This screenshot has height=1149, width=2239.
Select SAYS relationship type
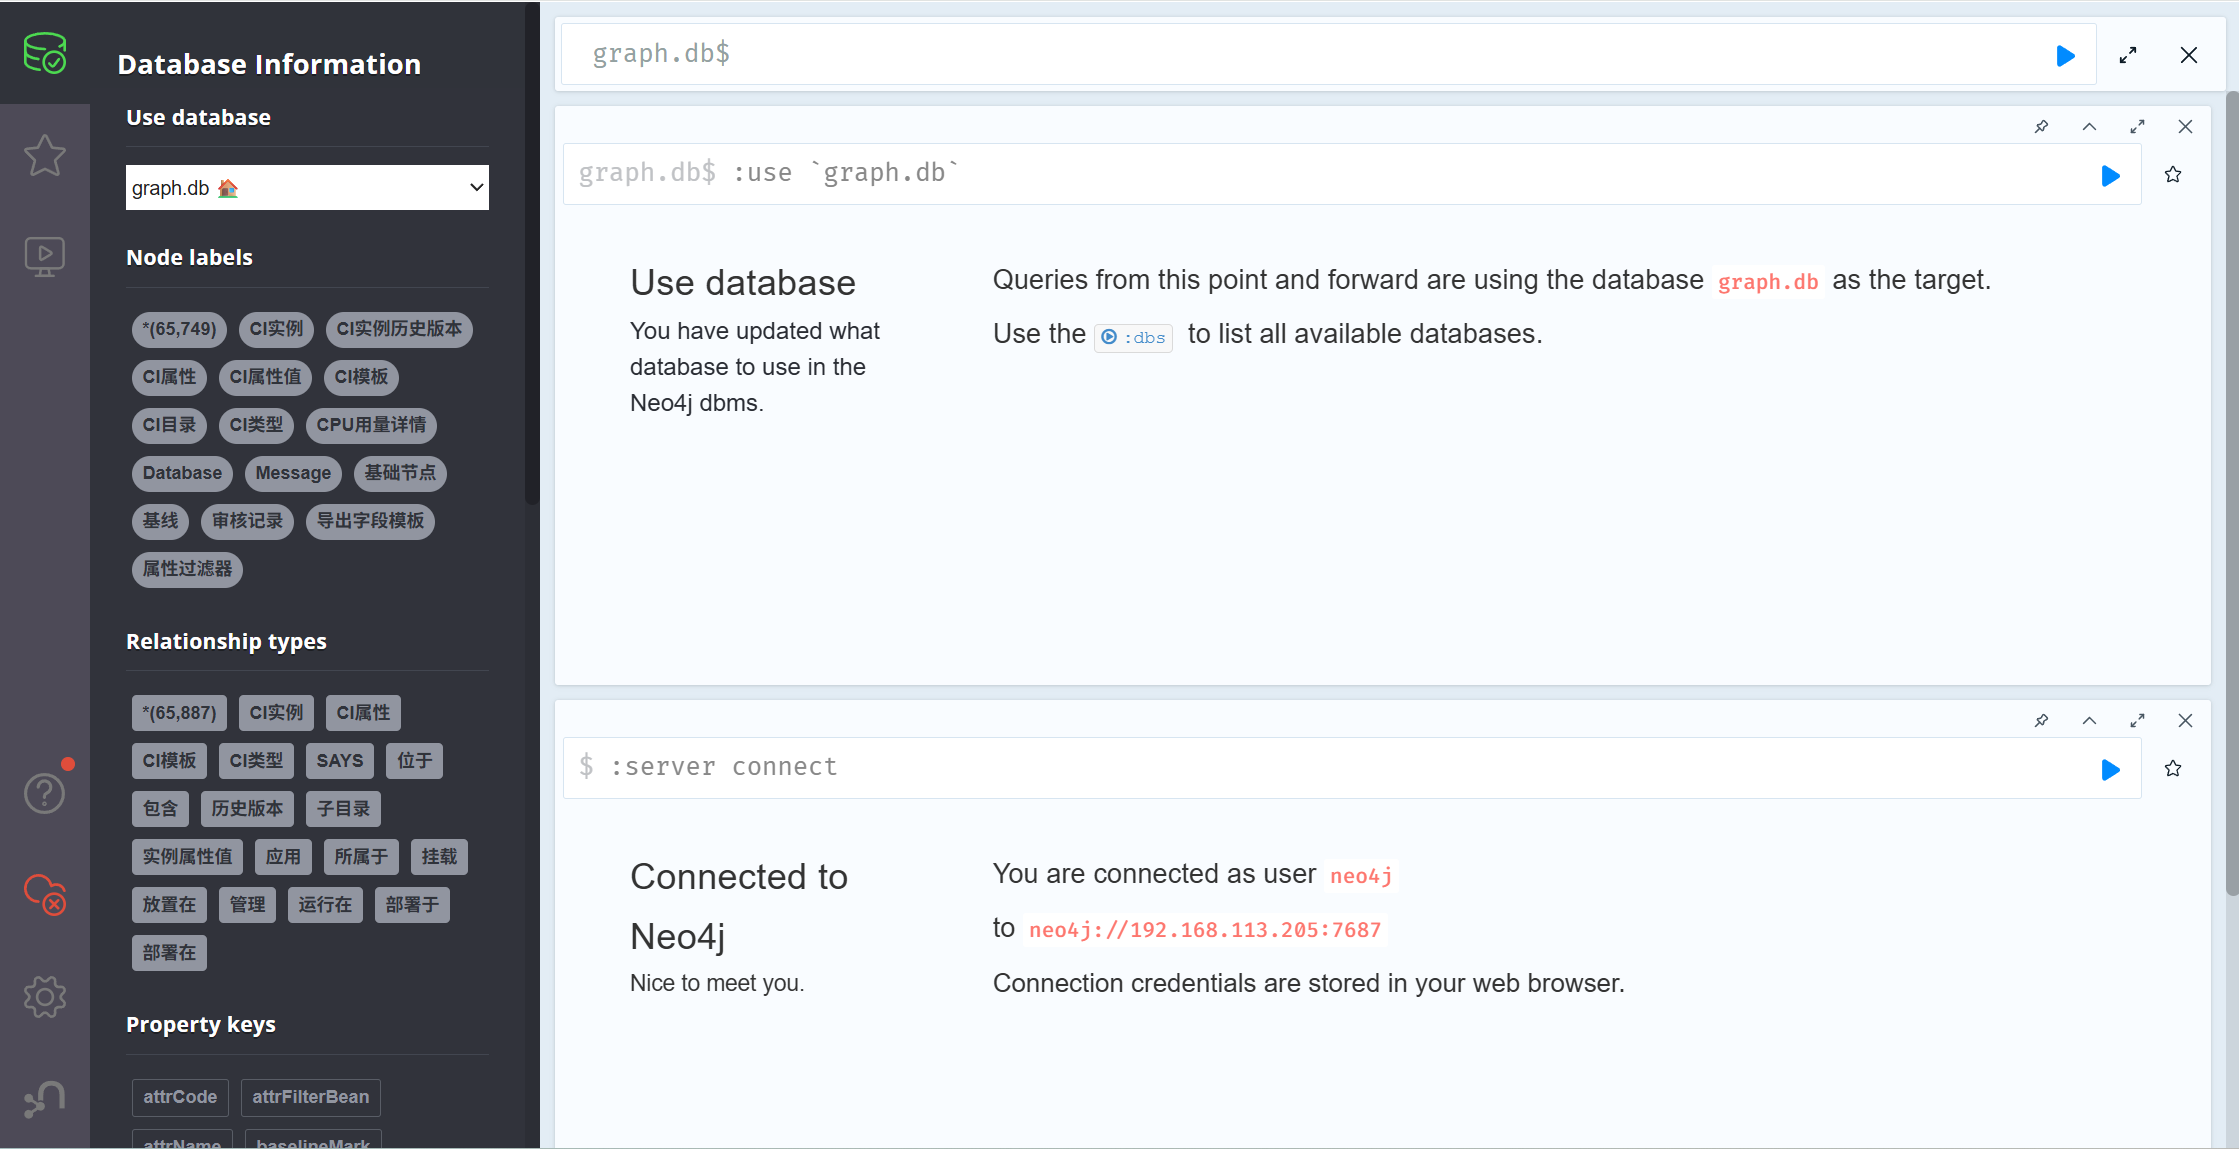tap(340, 761)
